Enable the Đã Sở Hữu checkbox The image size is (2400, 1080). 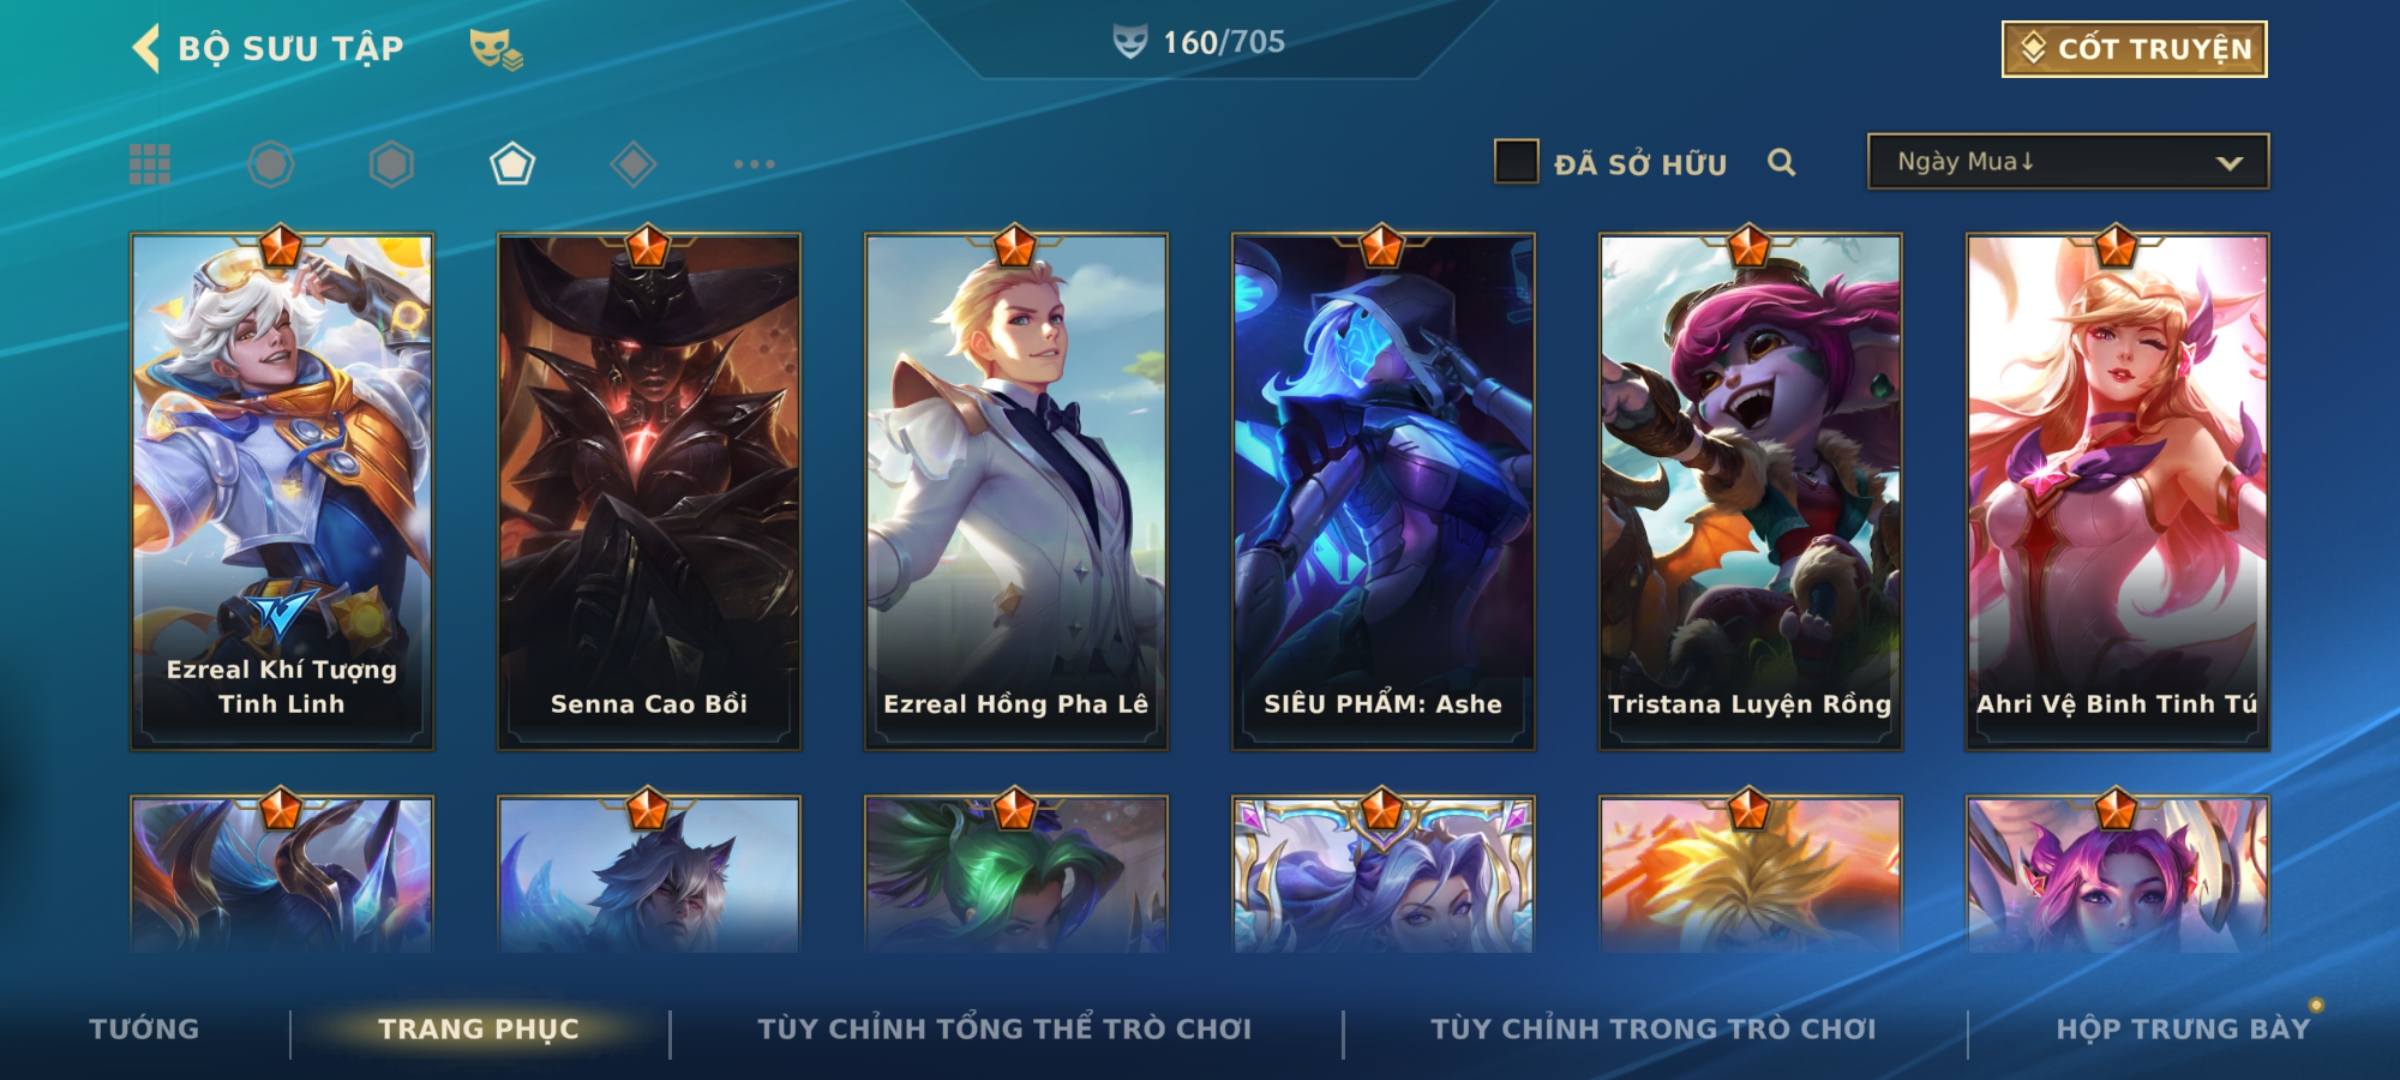pyautogui.click(x=1516, y=161)
